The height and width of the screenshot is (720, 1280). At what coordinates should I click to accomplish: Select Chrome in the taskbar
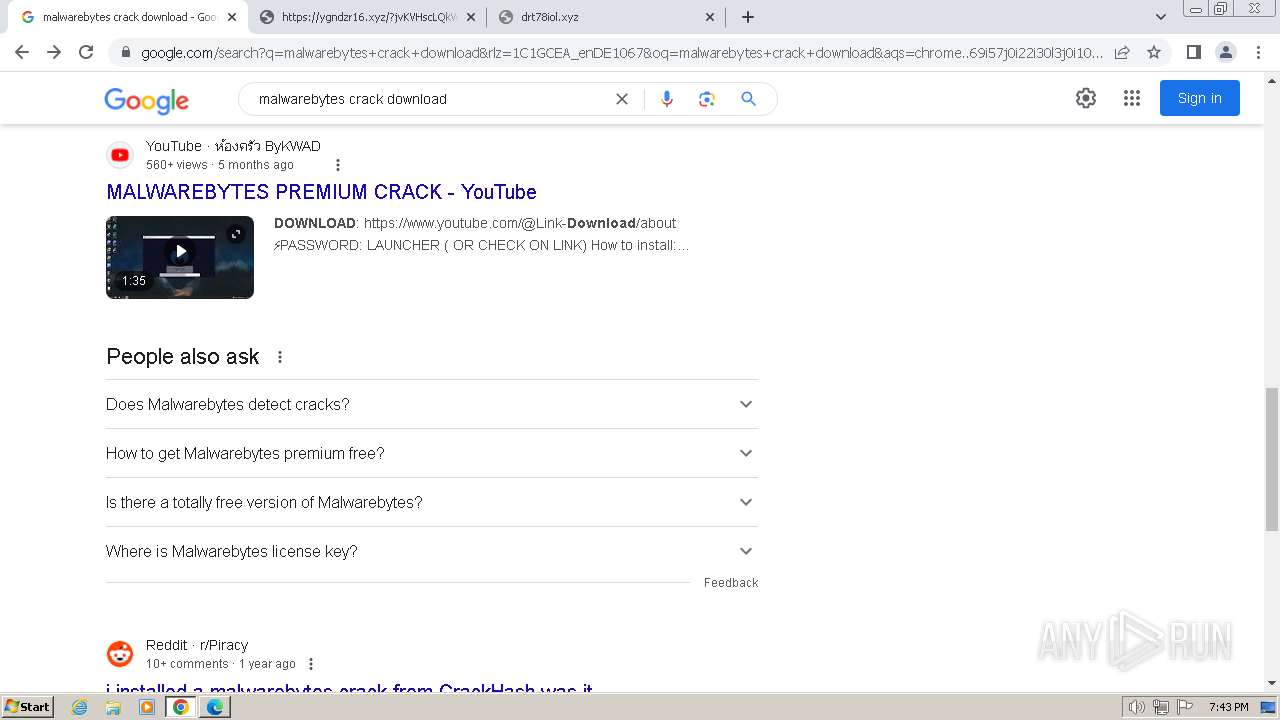click(181, 707)
